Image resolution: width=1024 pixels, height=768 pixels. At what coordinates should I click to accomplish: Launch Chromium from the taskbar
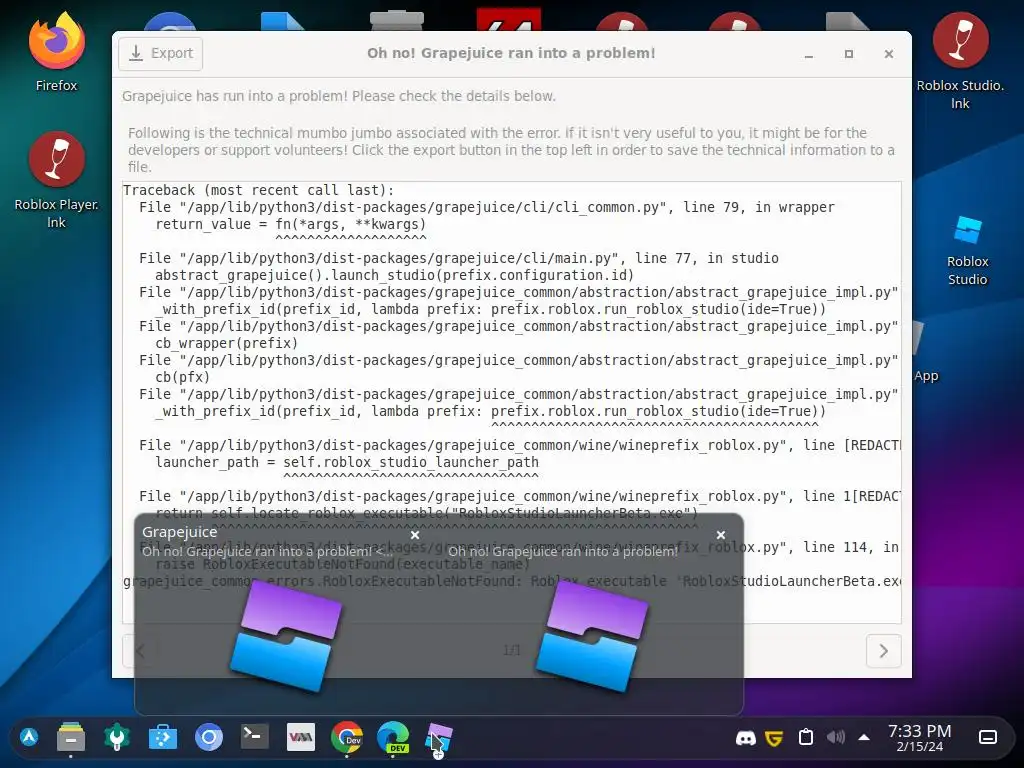pos(209,737)
